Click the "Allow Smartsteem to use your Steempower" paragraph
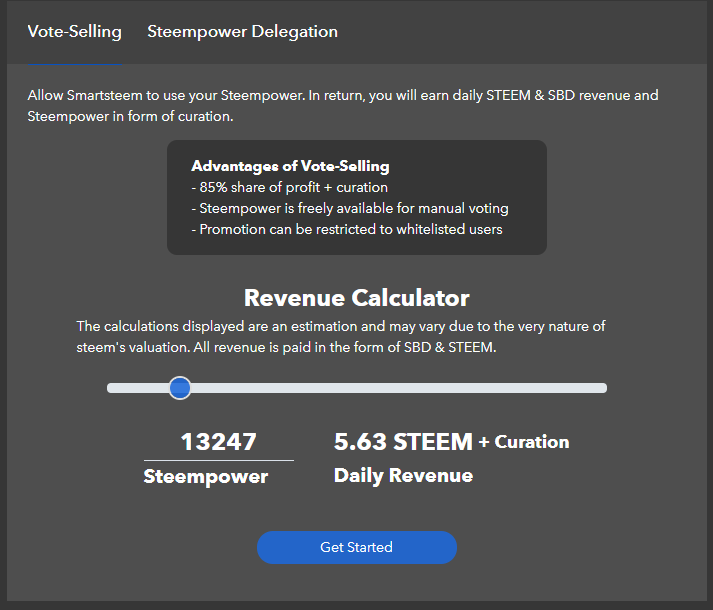 tap(343, 106)
